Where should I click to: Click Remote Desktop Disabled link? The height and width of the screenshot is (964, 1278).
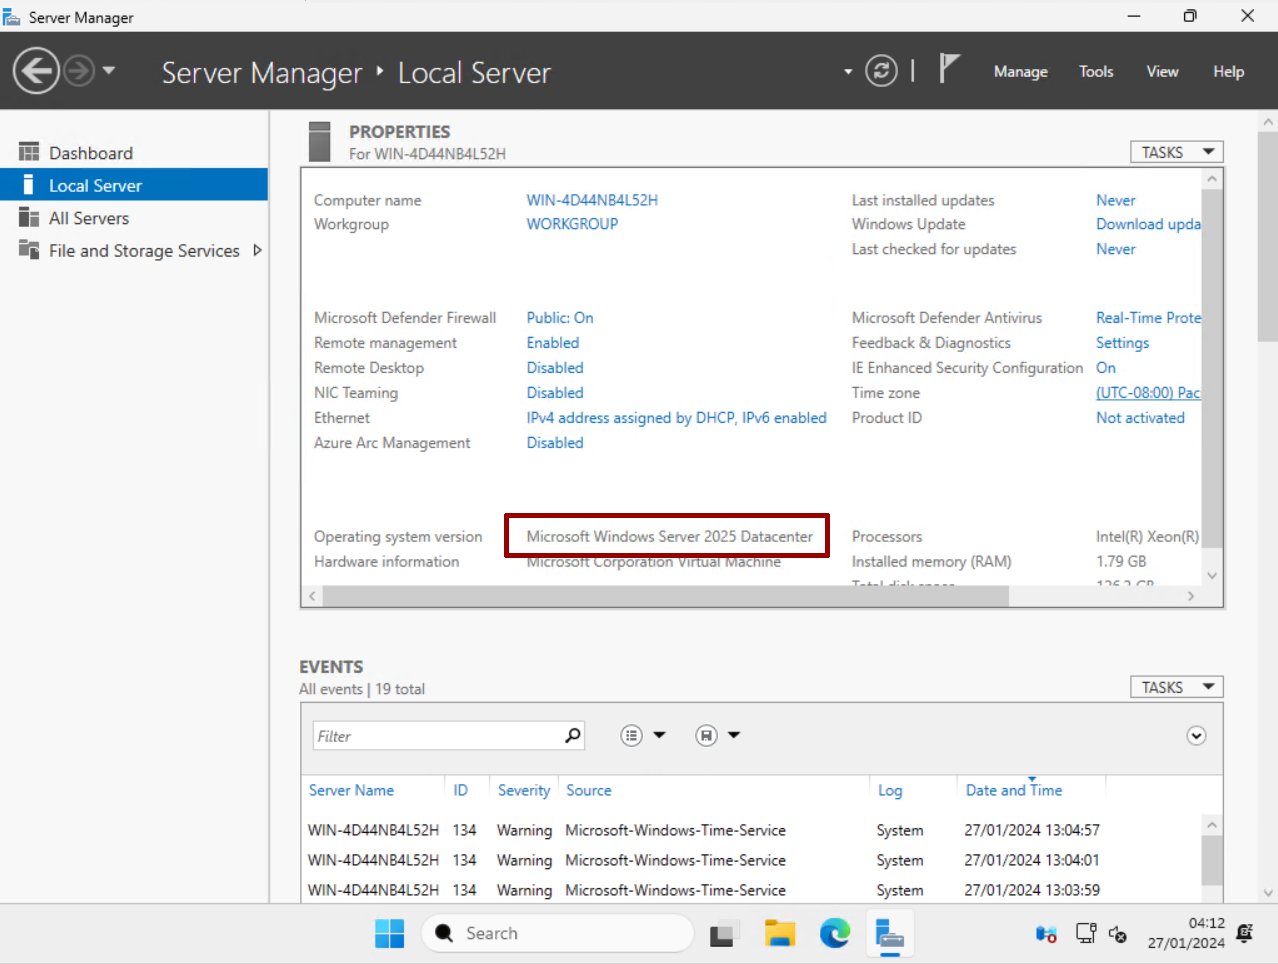click(x=555, y=368)
